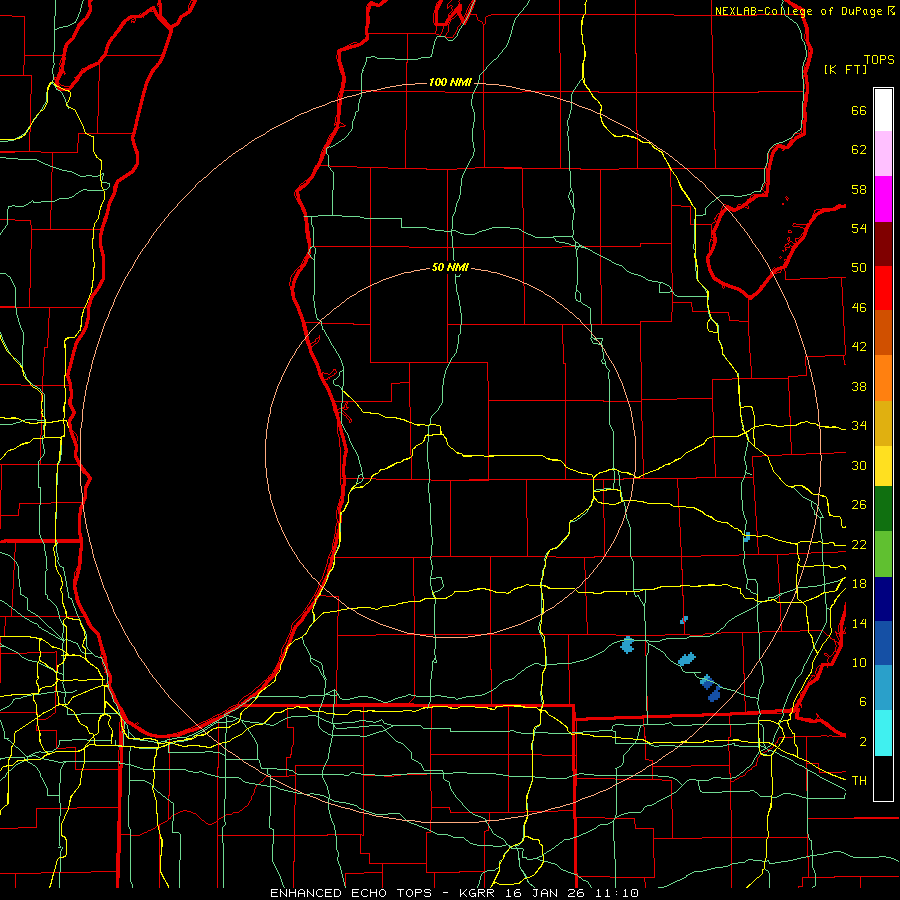
Task: Click the magenta legend color block
Action: point(883,199)
